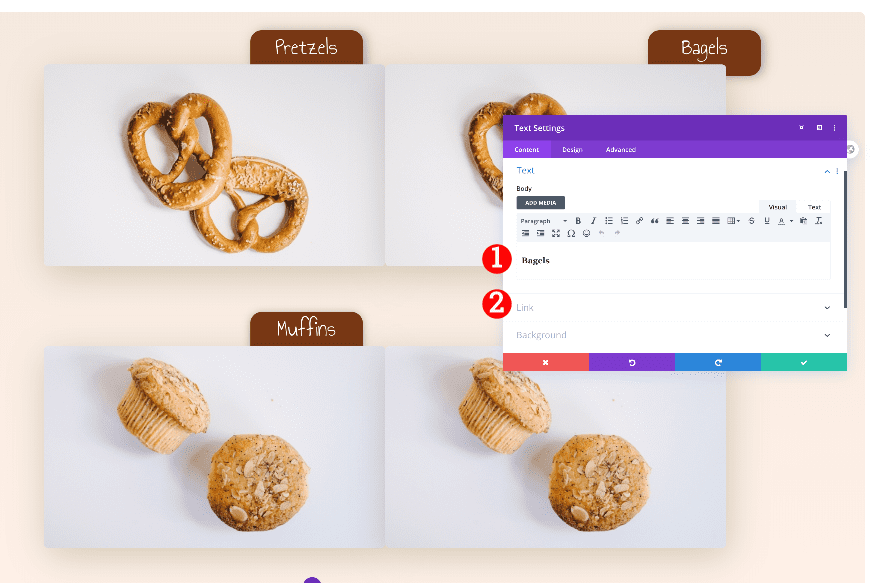This screenshot has height=583, width=880.
Task: Open the Paragraph format dropdown
Action: 543,221
